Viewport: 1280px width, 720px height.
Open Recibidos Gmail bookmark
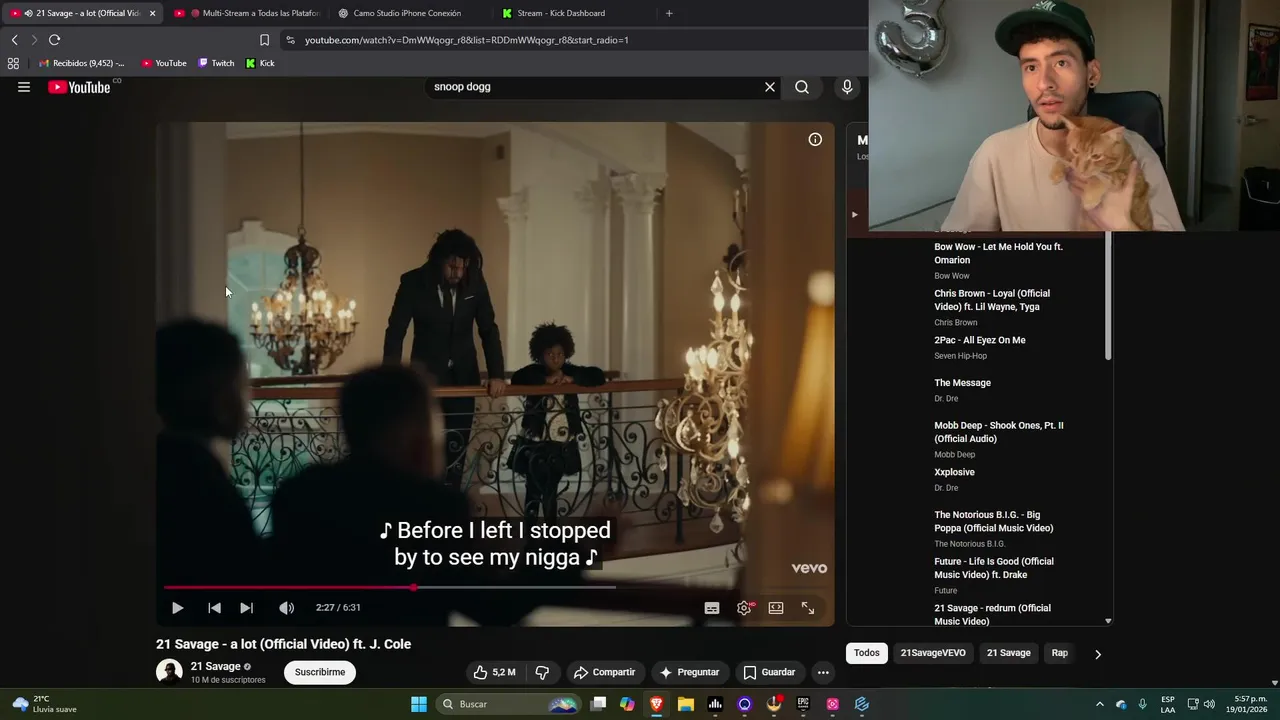[x=81, y=63]
